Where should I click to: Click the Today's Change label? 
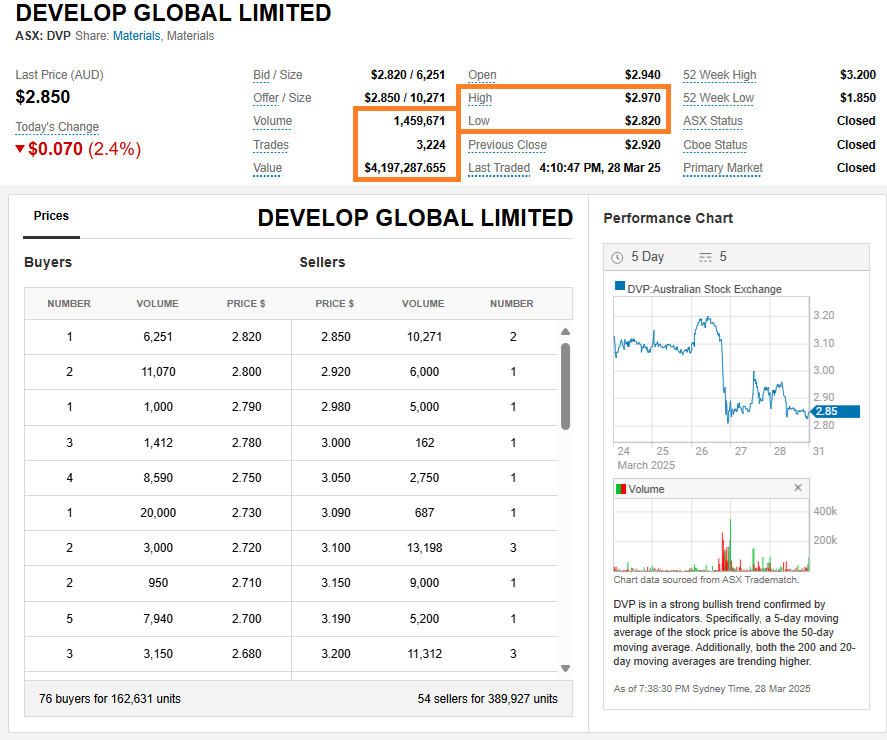click(x=57, y=127)
